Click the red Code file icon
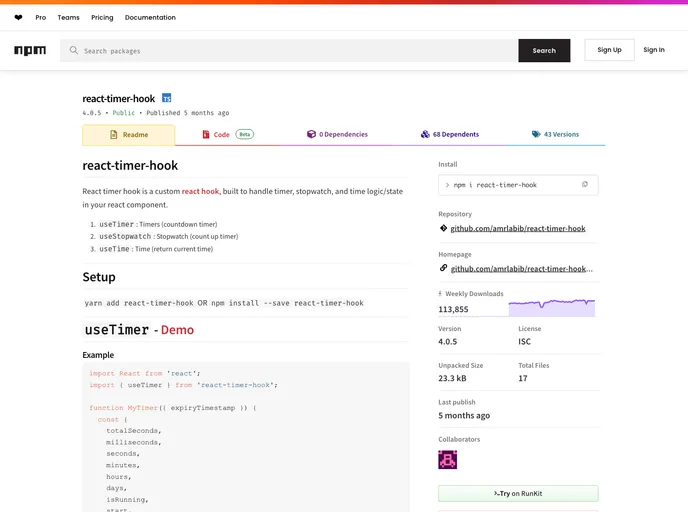The image size is (688, 512). coord(206,134)
